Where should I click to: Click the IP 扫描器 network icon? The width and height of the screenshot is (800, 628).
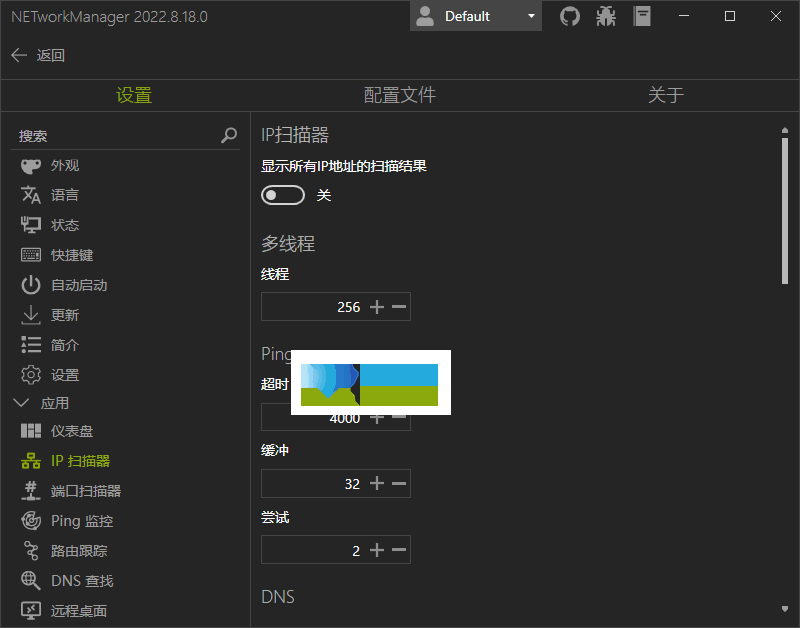(x=31, y=461)
